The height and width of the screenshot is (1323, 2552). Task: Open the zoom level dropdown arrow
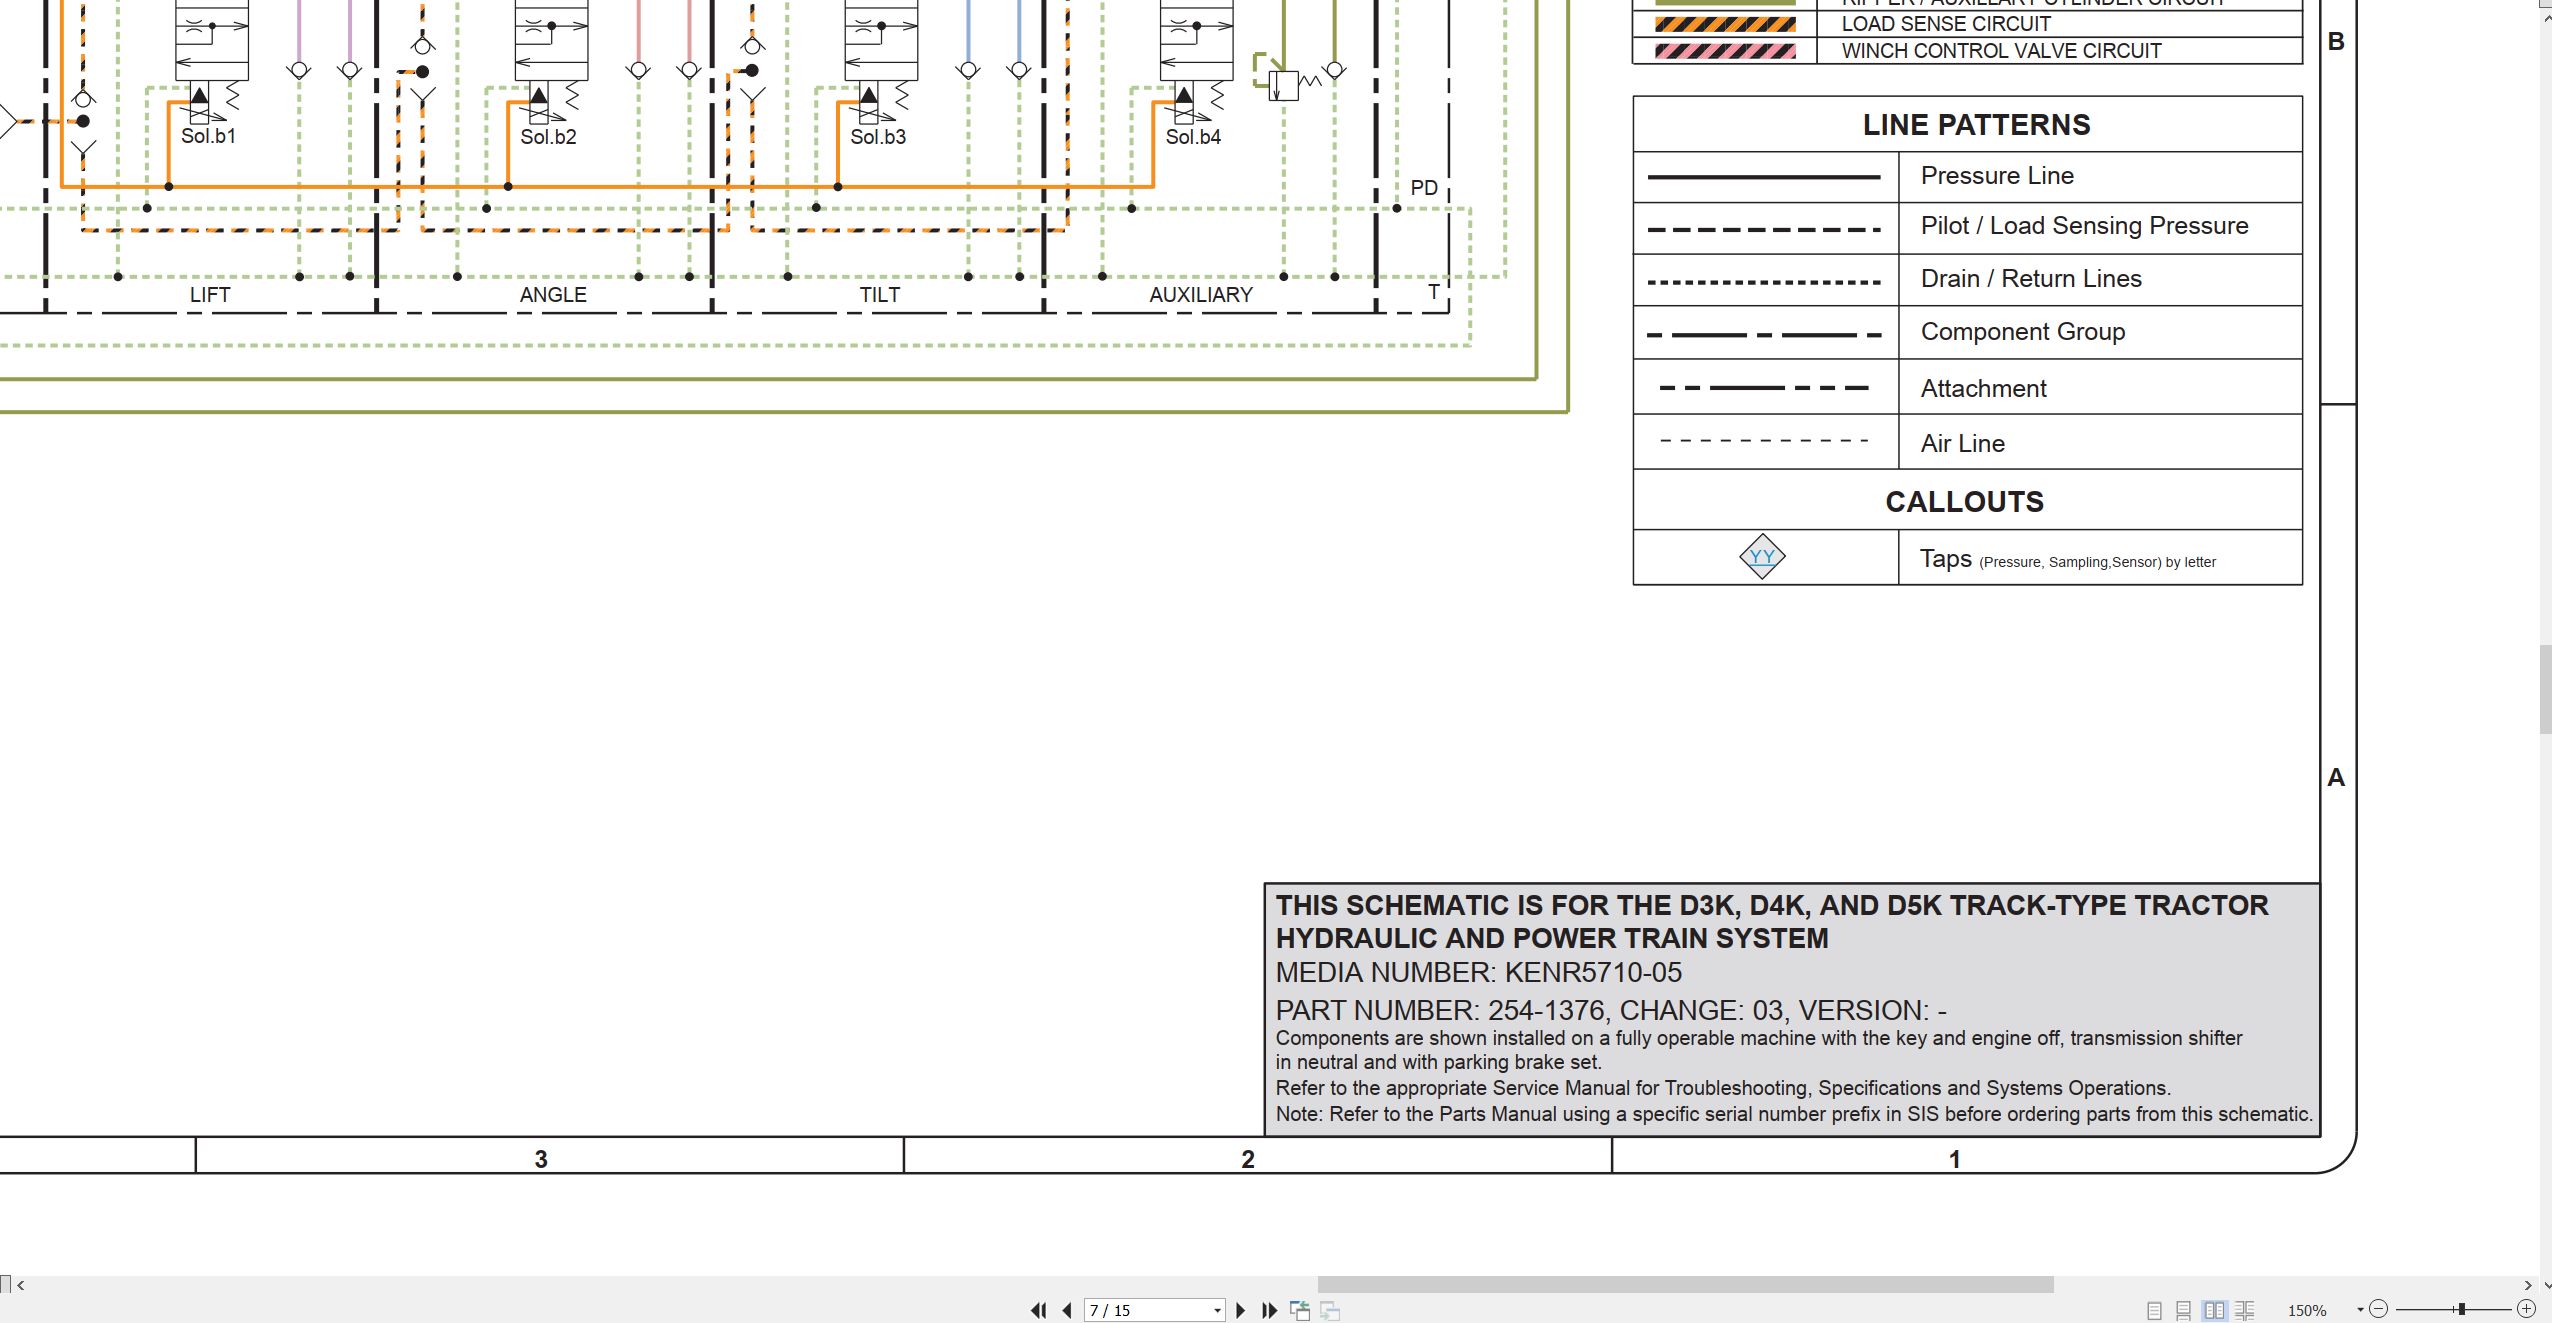pos(2360,1310)
